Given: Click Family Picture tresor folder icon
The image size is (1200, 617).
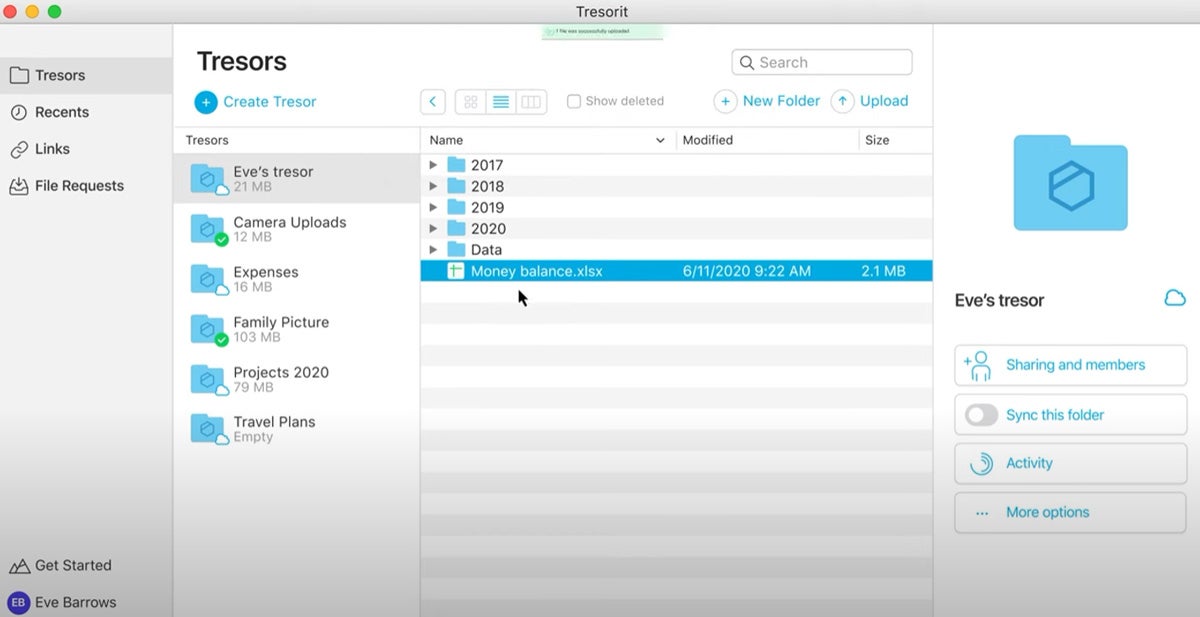Looking at the screenshot, I should tap(208, 329).
